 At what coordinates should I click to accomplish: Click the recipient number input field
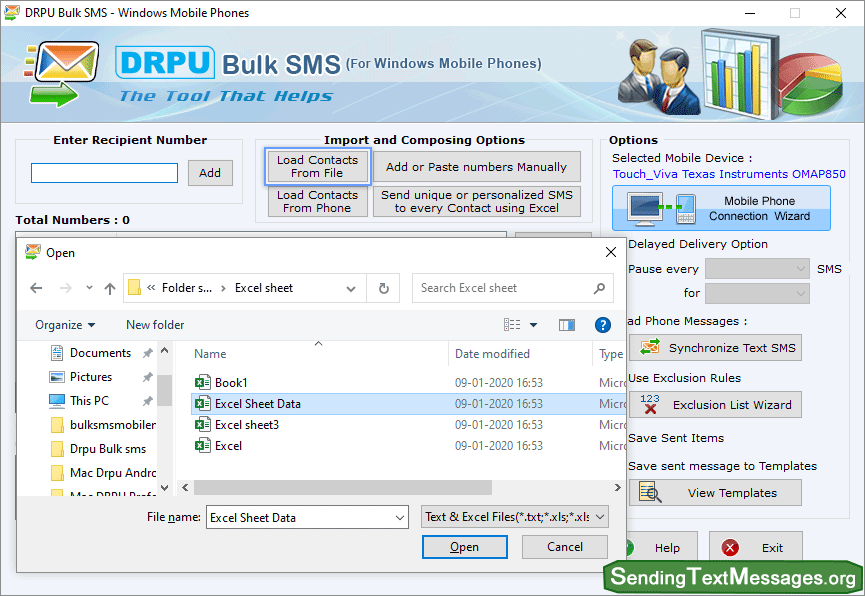tap(104, 173)
